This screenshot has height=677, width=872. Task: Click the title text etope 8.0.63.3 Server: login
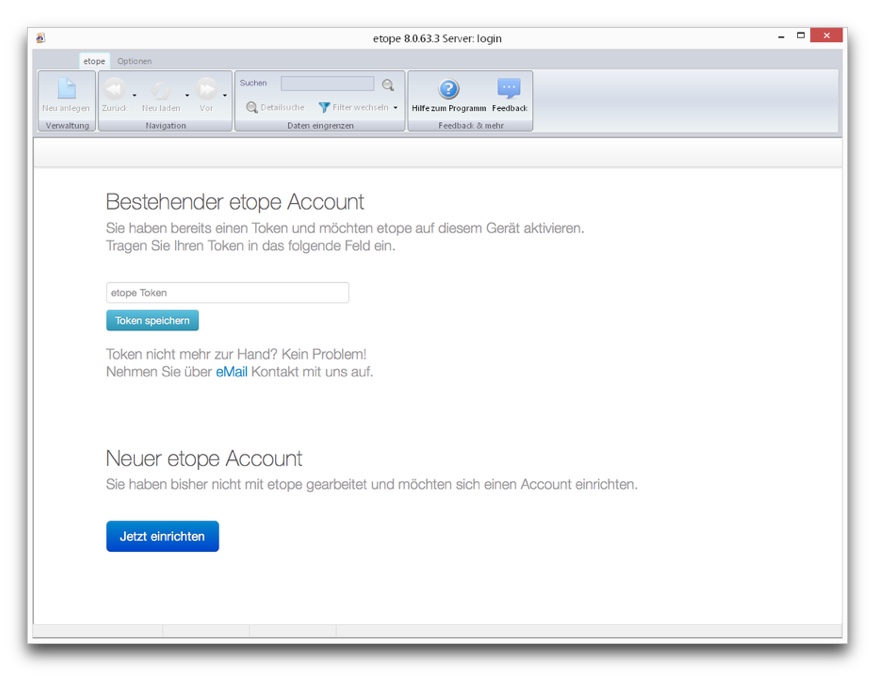click(x=437, y=38)
